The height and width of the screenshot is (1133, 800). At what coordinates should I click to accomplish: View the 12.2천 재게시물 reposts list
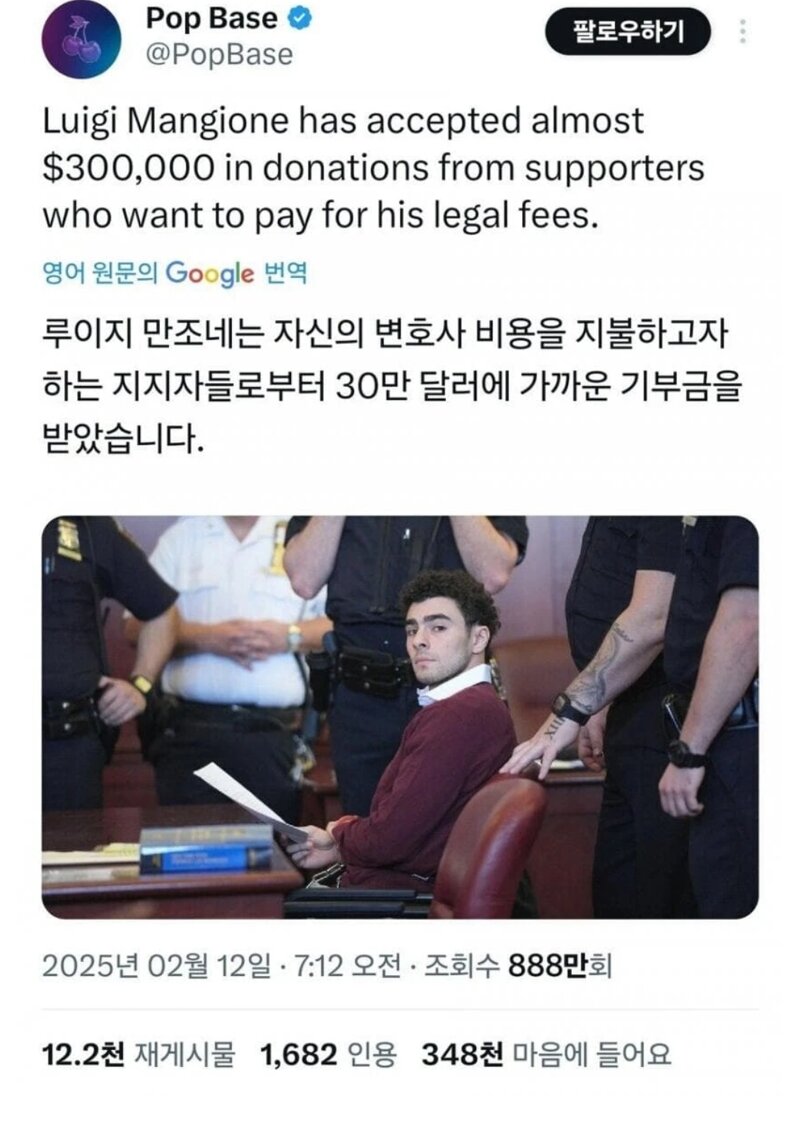139,1054
